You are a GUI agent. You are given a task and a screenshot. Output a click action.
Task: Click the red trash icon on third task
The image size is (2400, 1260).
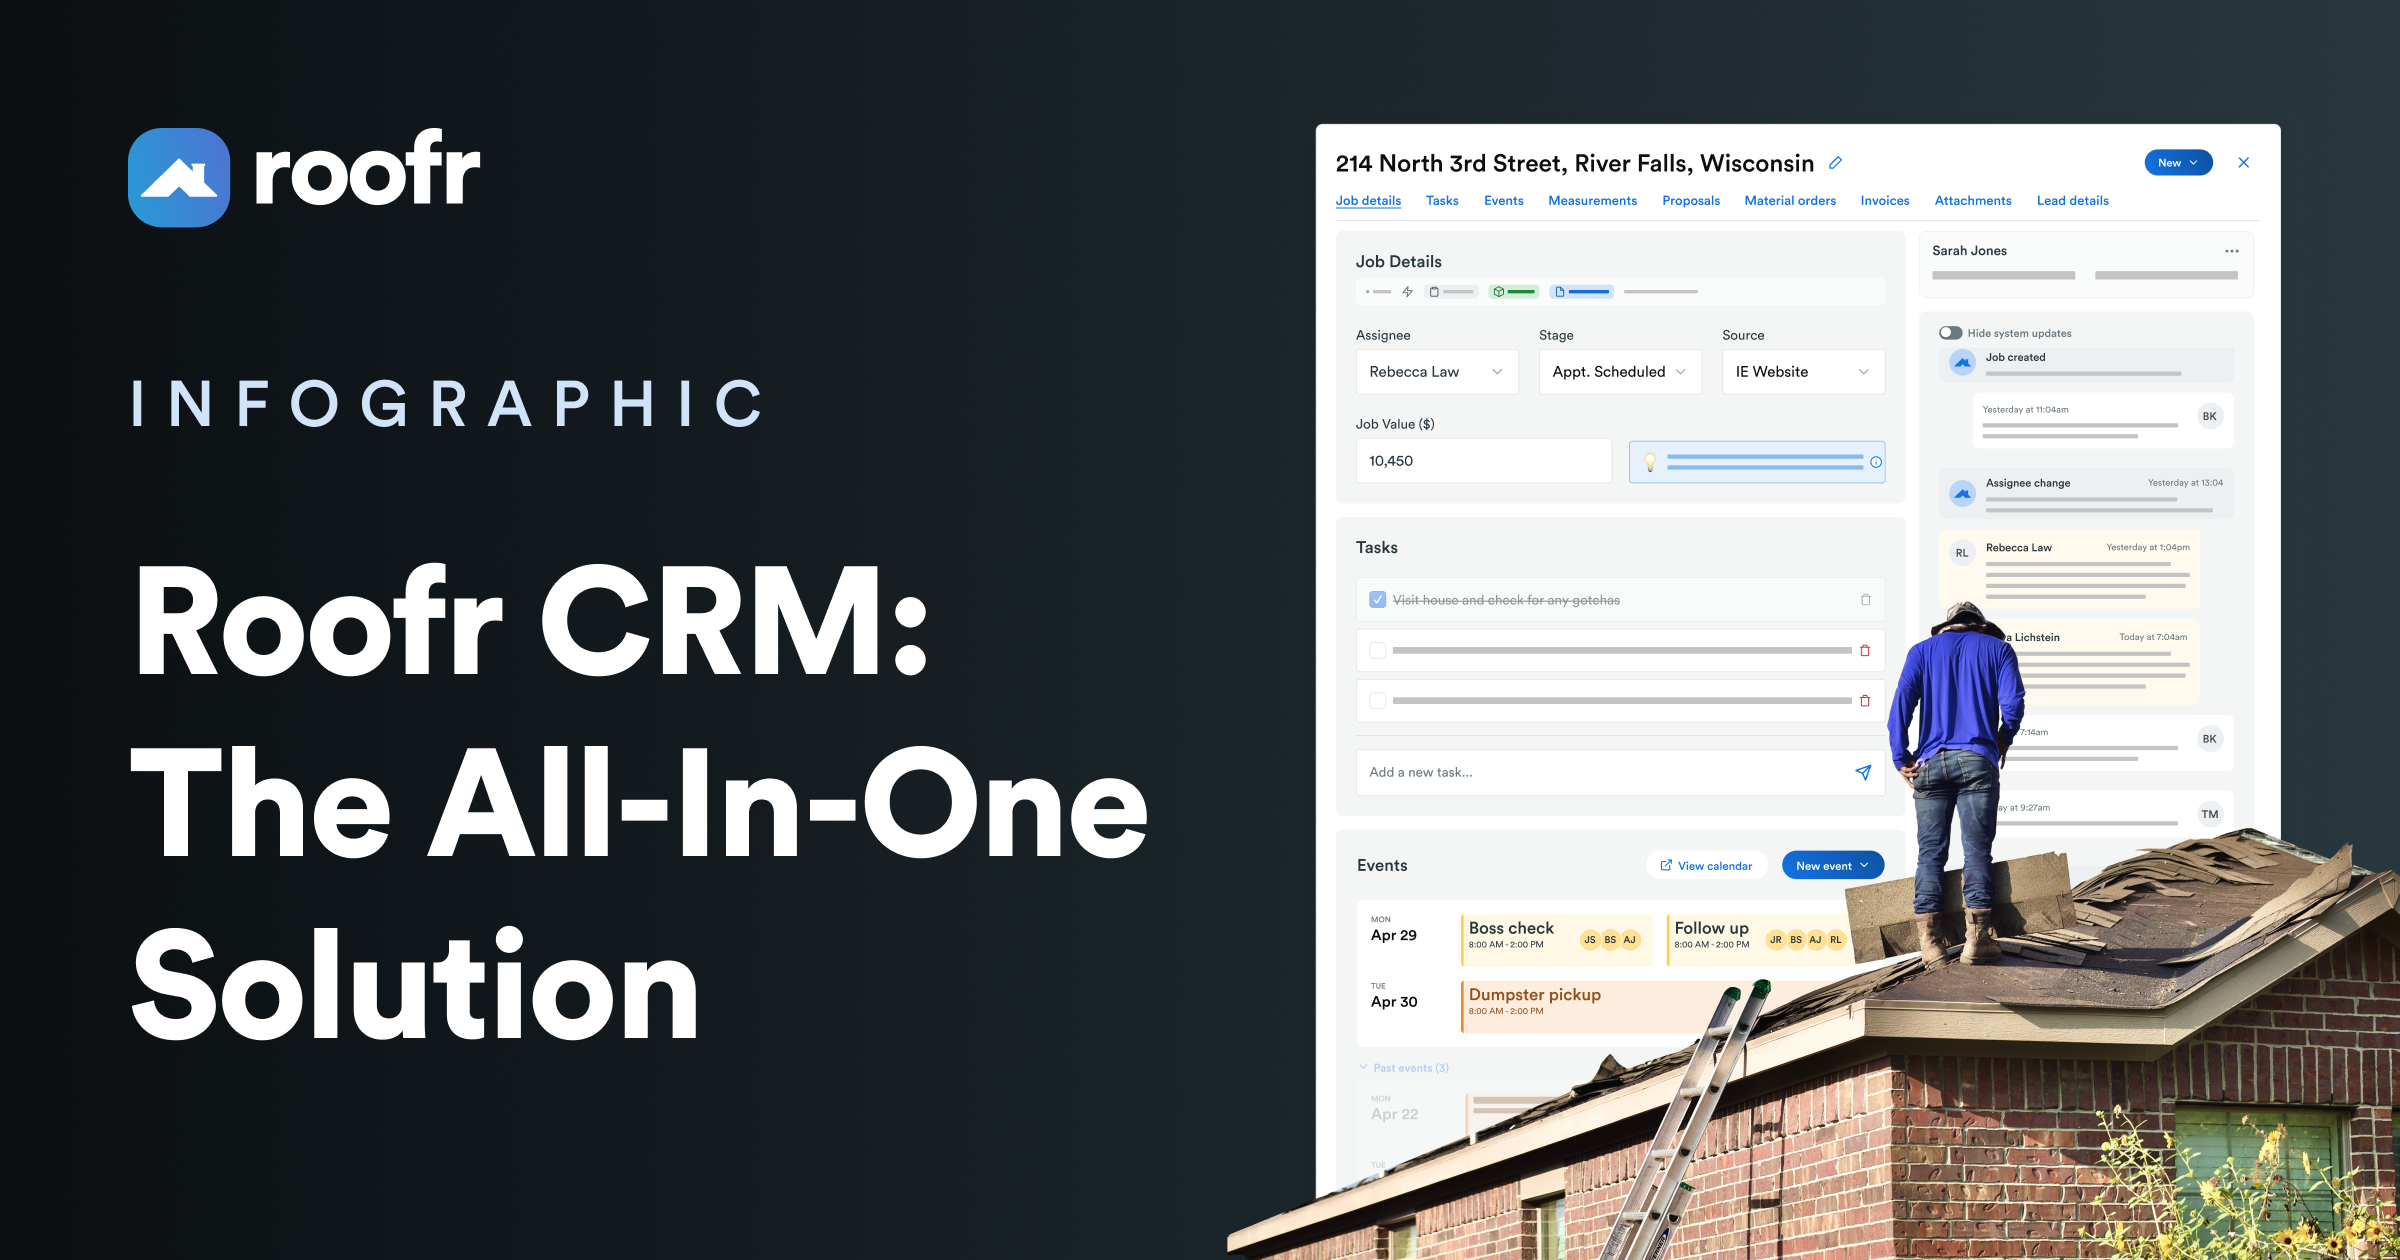point(1865,701)
